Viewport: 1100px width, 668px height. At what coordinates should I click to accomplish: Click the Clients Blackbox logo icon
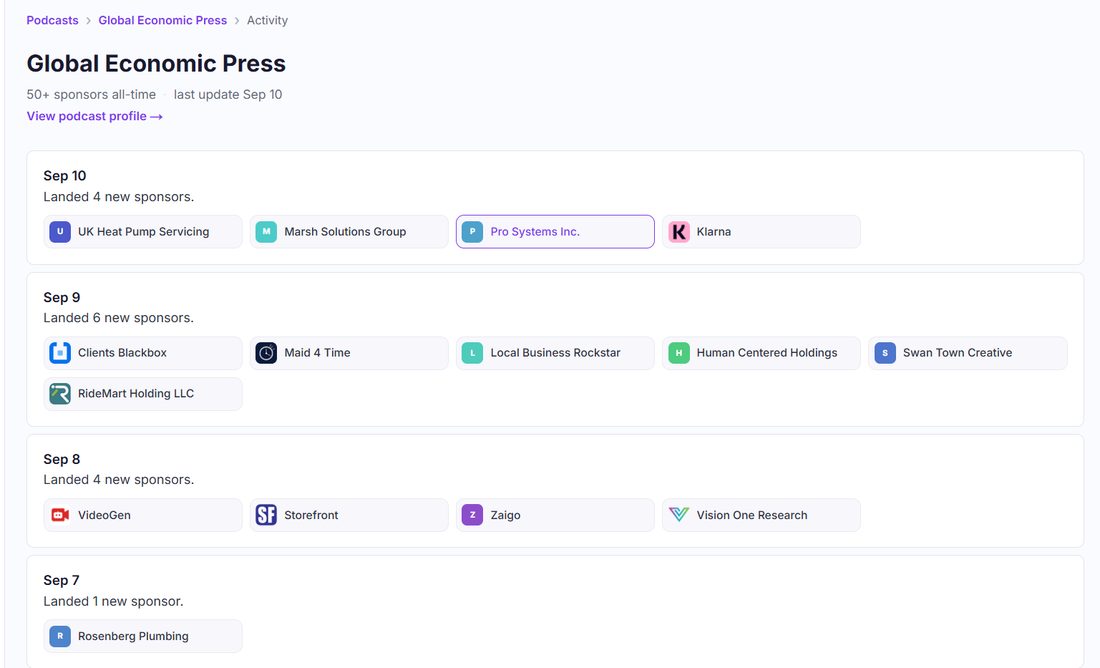pyautogui.click(x=60, y=353)
